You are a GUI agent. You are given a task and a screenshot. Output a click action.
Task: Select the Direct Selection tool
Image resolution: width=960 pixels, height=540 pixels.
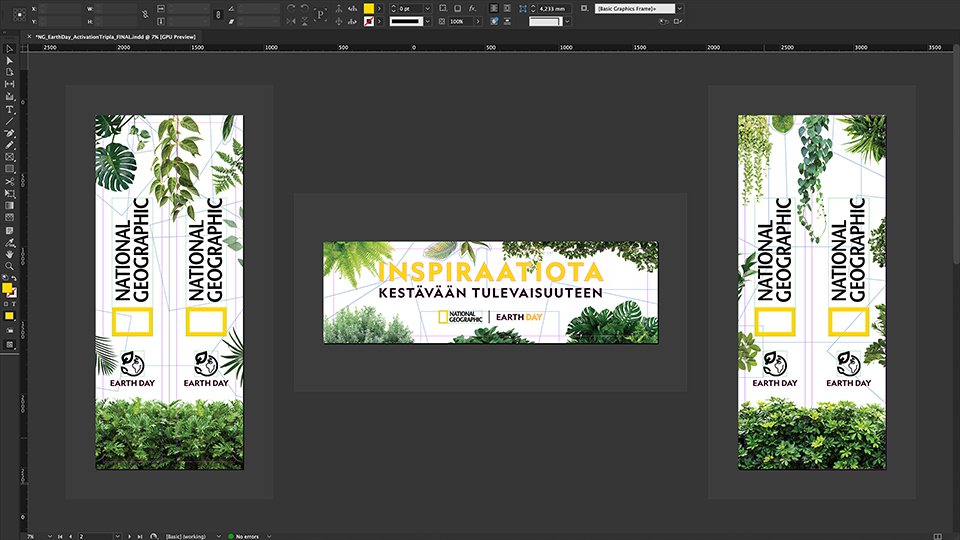point(9,61)
